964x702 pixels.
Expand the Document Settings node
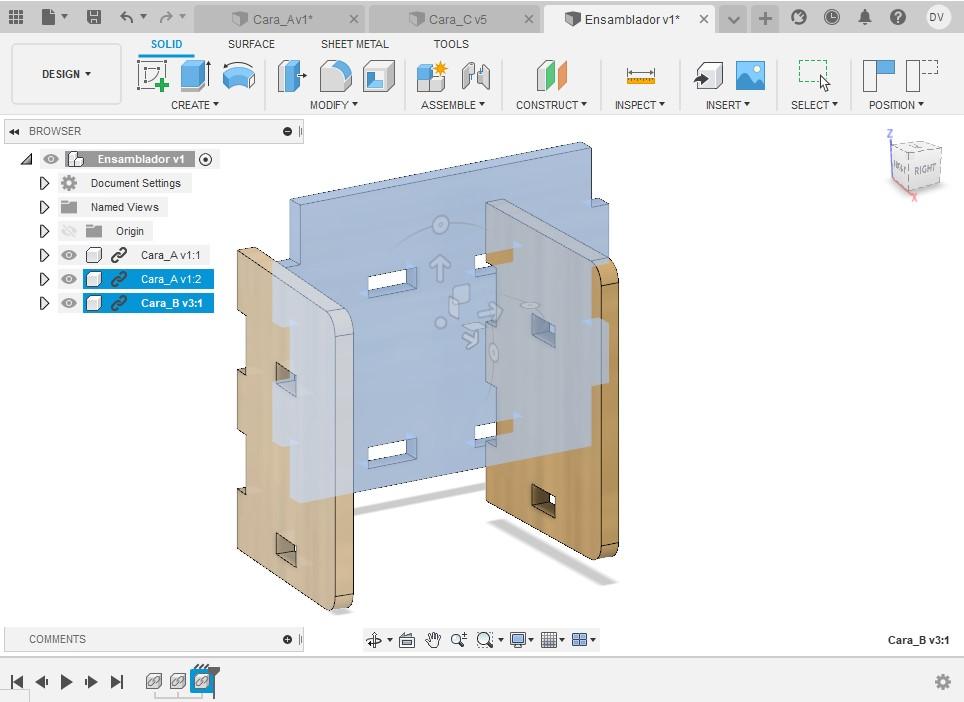[44, 183]
